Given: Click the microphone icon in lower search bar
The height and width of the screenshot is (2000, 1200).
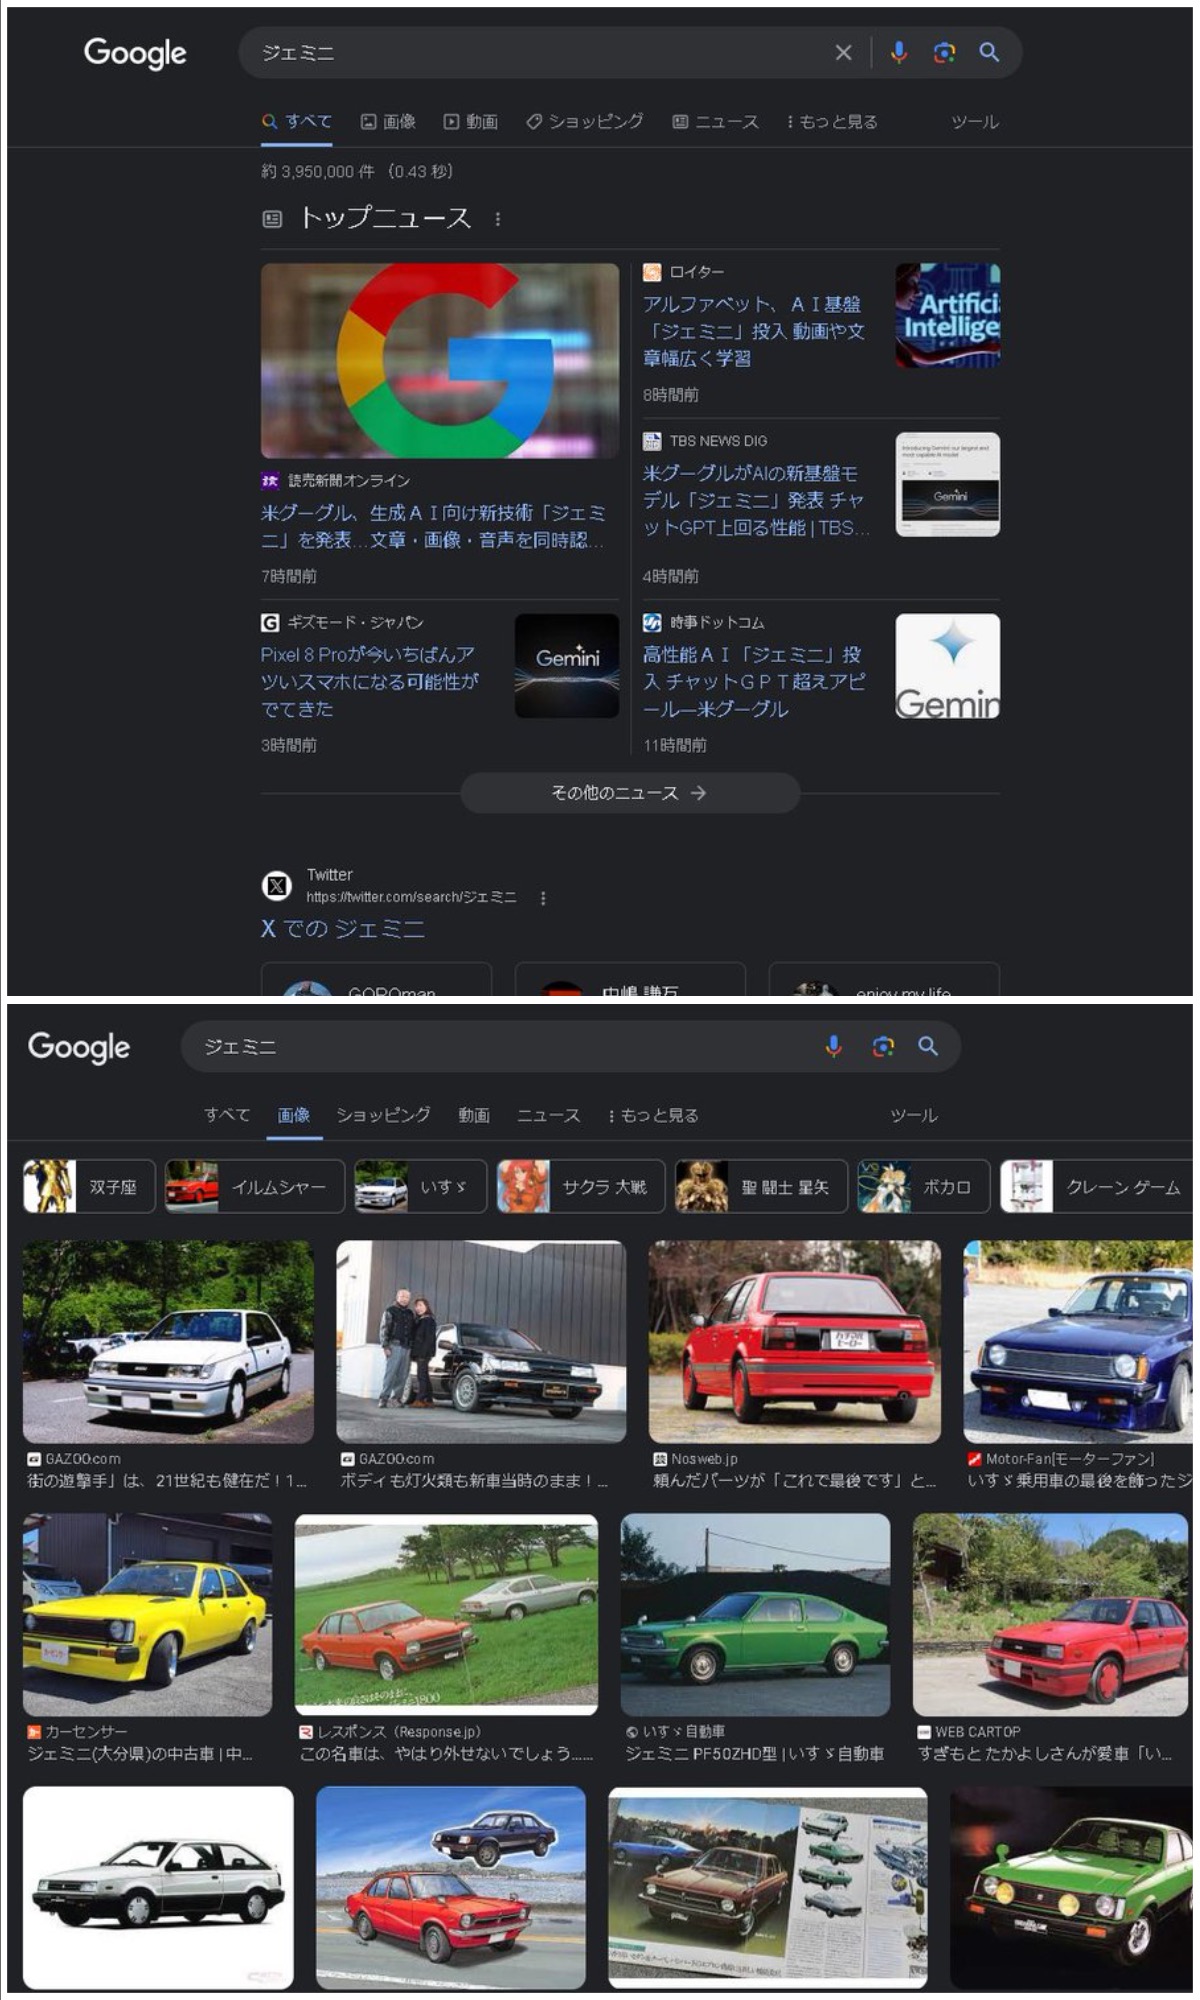Looking at the screenshot, I should pyautogui.click(x=833, y=1046).
